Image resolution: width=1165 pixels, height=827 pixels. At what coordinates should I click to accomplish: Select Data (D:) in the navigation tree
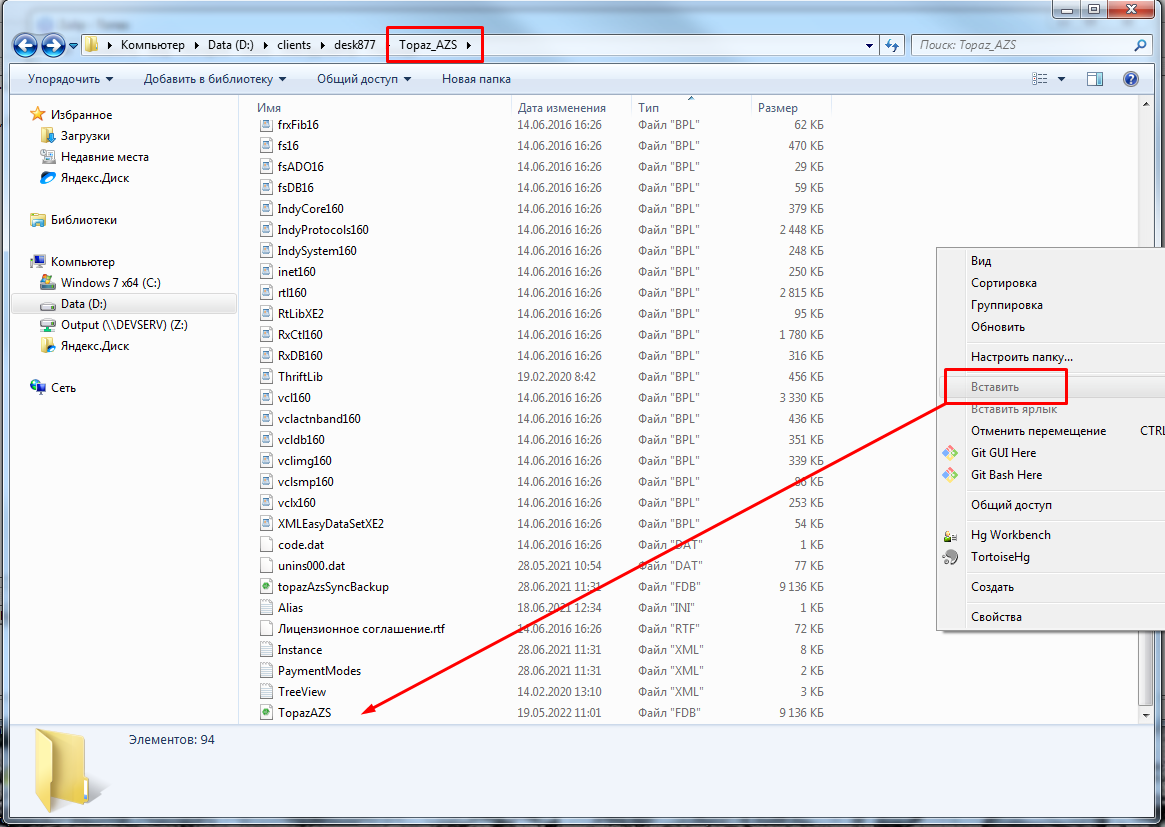[x=84, y=304]
